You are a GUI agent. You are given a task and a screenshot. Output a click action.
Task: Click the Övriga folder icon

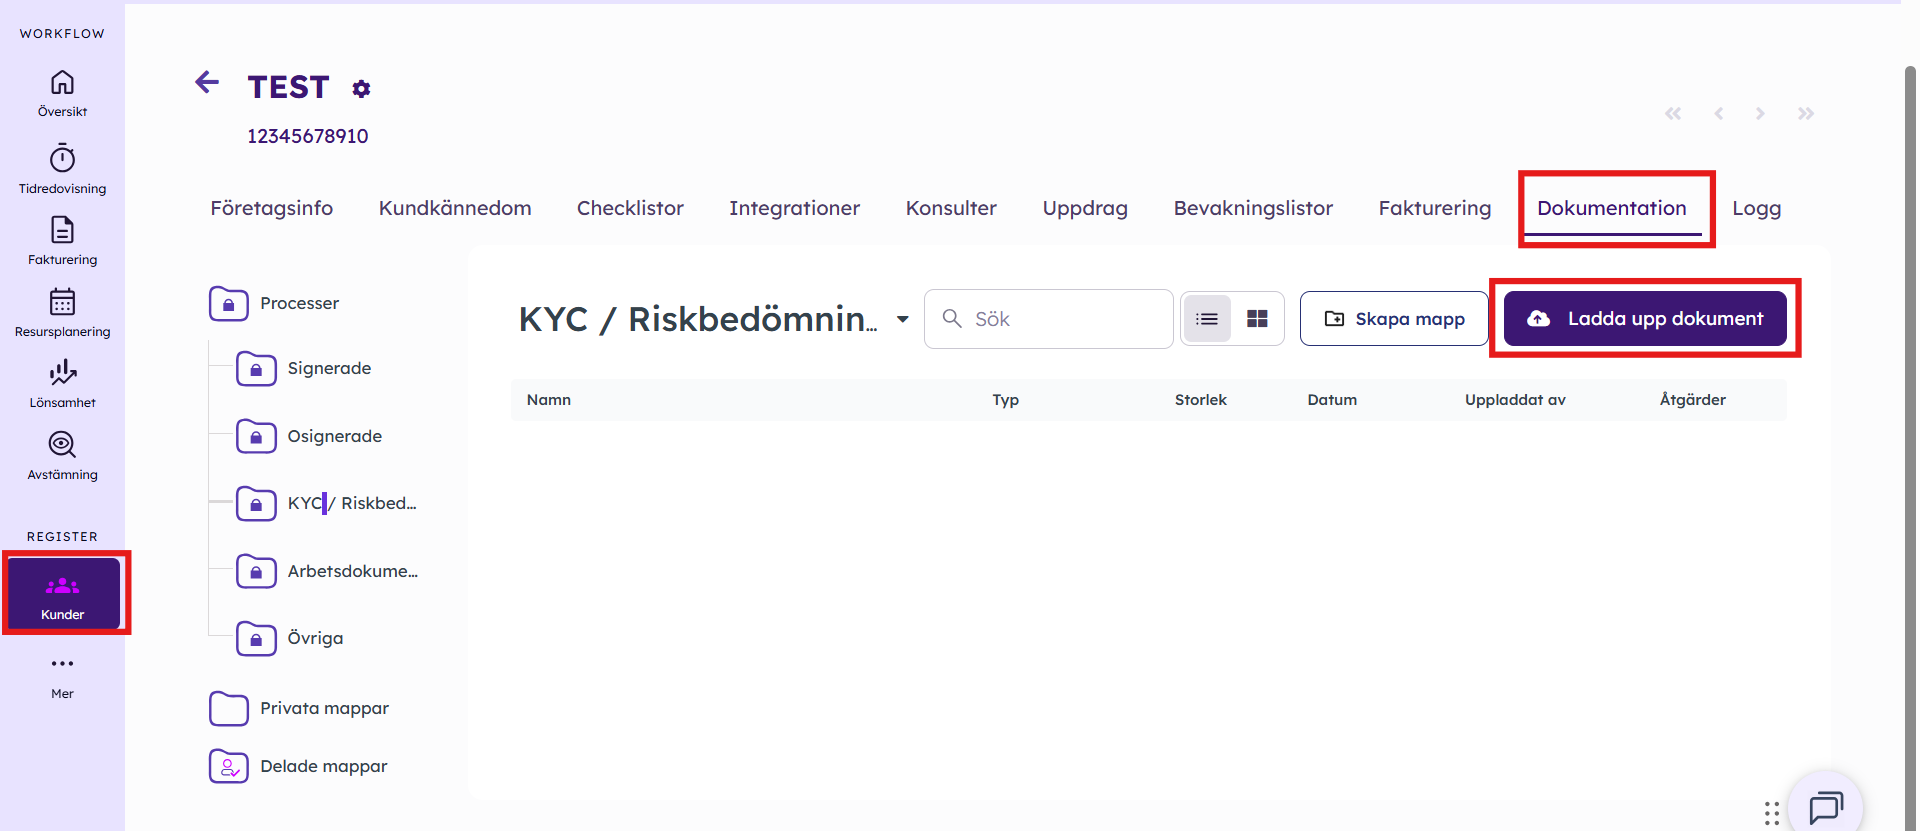pos(256,638)
